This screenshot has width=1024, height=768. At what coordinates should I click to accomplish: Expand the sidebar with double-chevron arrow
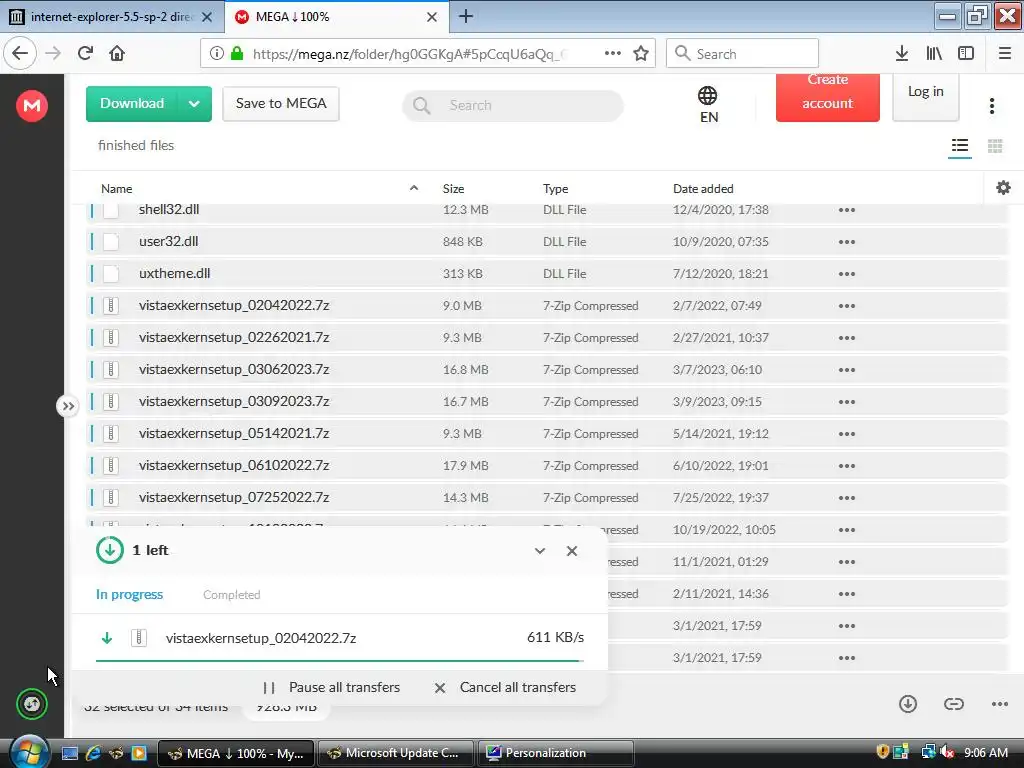67,406
